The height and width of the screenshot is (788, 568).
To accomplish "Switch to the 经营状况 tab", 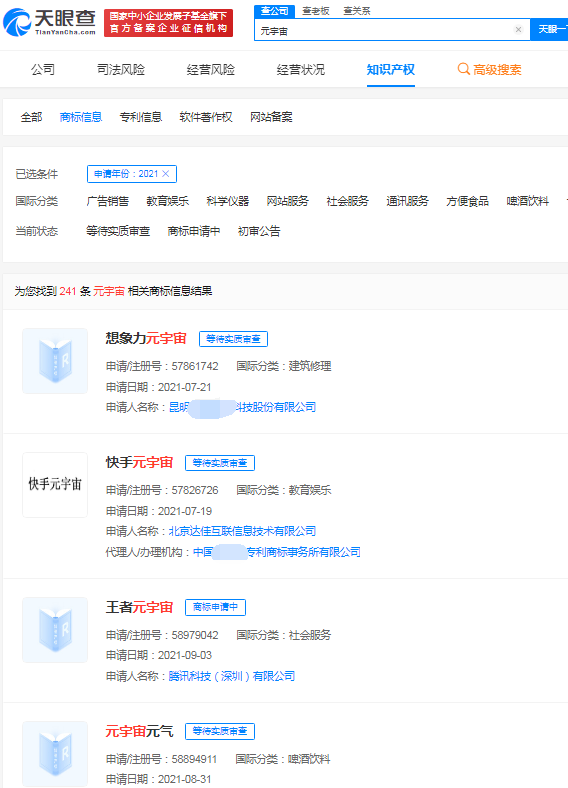I will point(301,69).
